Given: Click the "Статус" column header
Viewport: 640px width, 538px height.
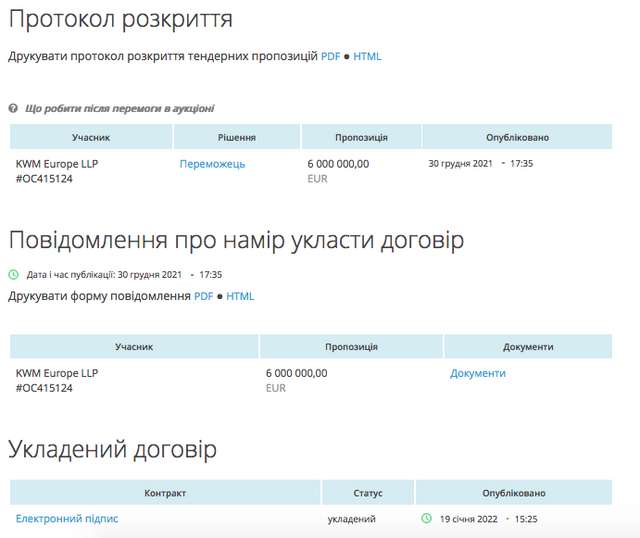Looking at the screenshot, I should pyautogui.click(x=368, y=493).
